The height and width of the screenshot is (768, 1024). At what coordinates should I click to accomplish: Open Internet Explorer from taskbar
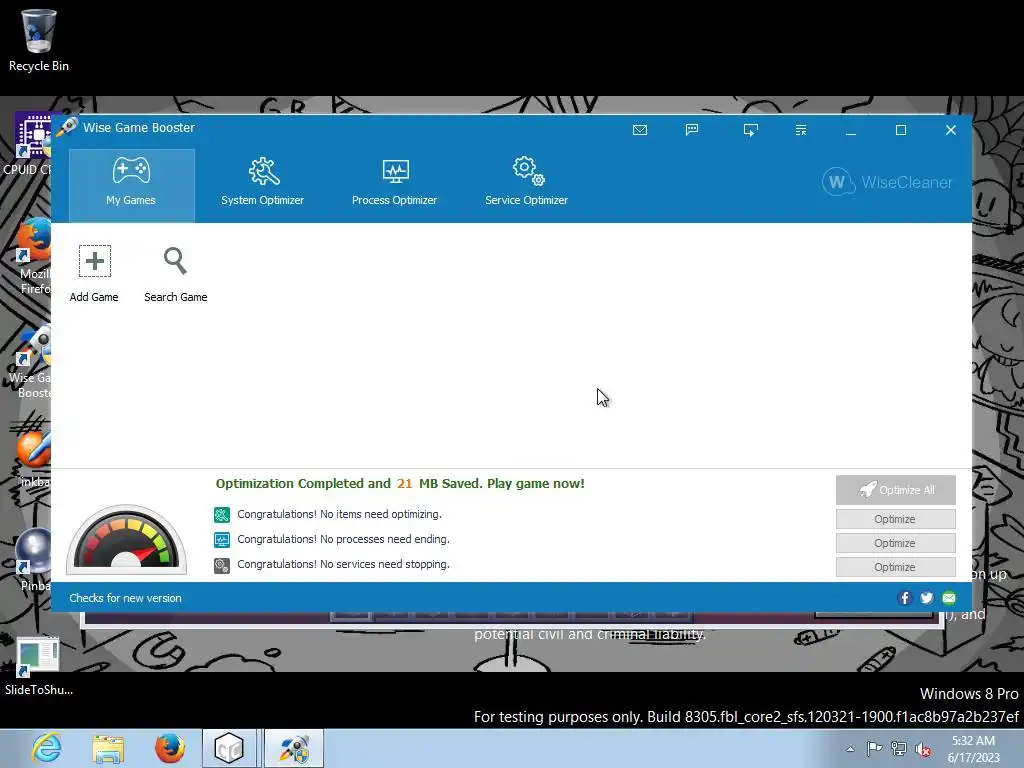pos(46,748)
